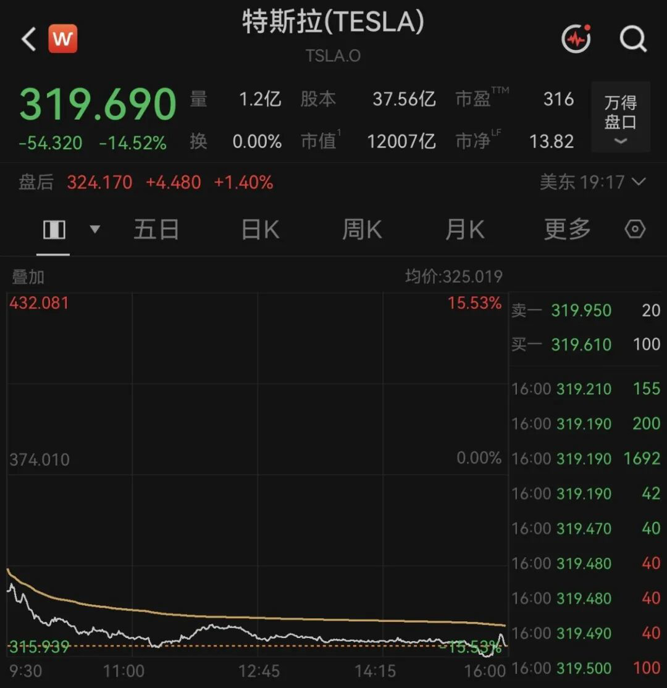Tap the chart midline label 374.010

tap(39, 460)
